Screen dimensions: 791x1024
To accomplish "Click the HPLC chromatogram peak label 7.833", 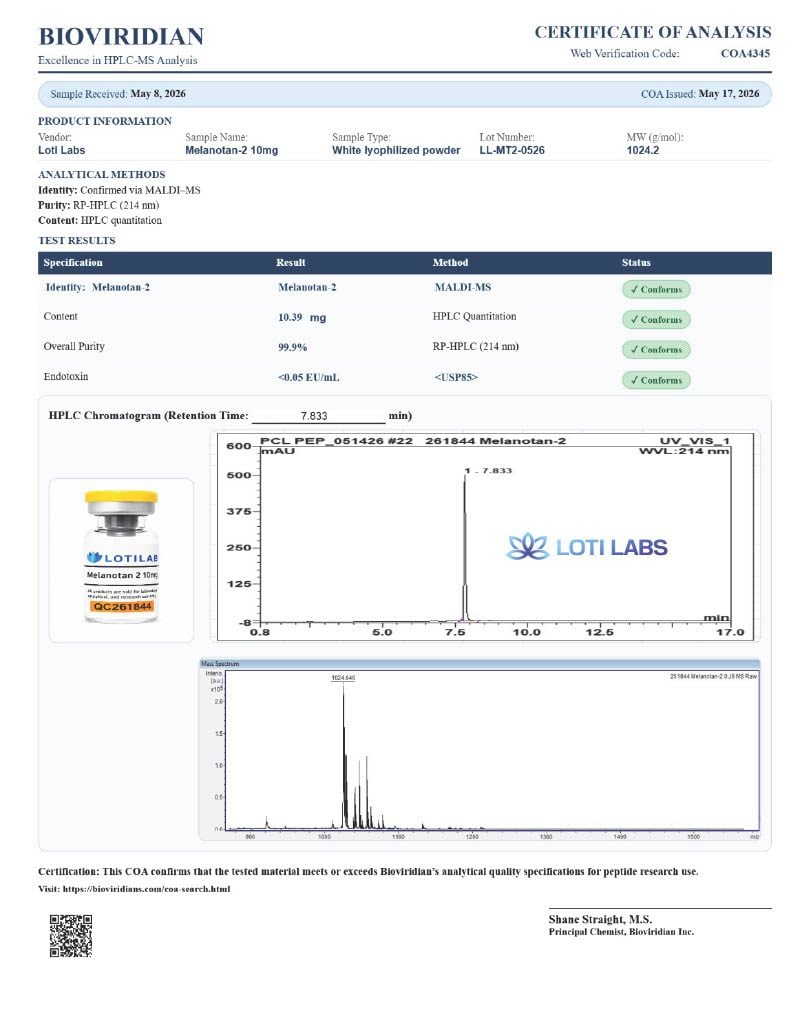I will click(489, 470).
